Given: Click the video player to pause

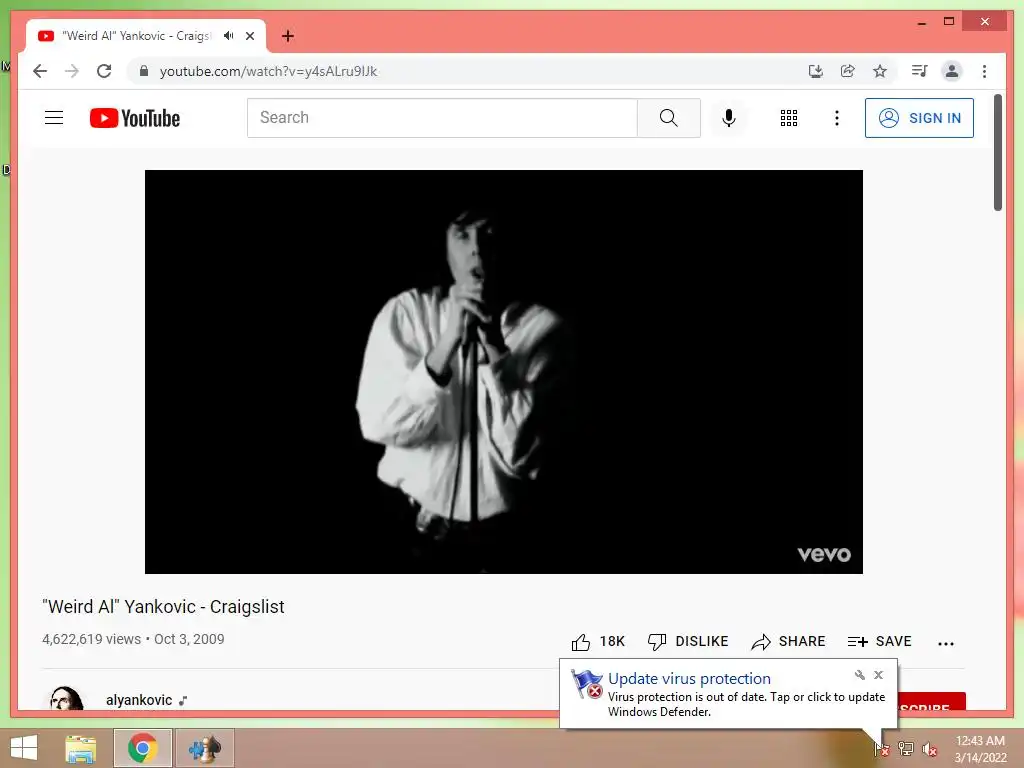Looking at the screenshot, I should pos(504,372).
